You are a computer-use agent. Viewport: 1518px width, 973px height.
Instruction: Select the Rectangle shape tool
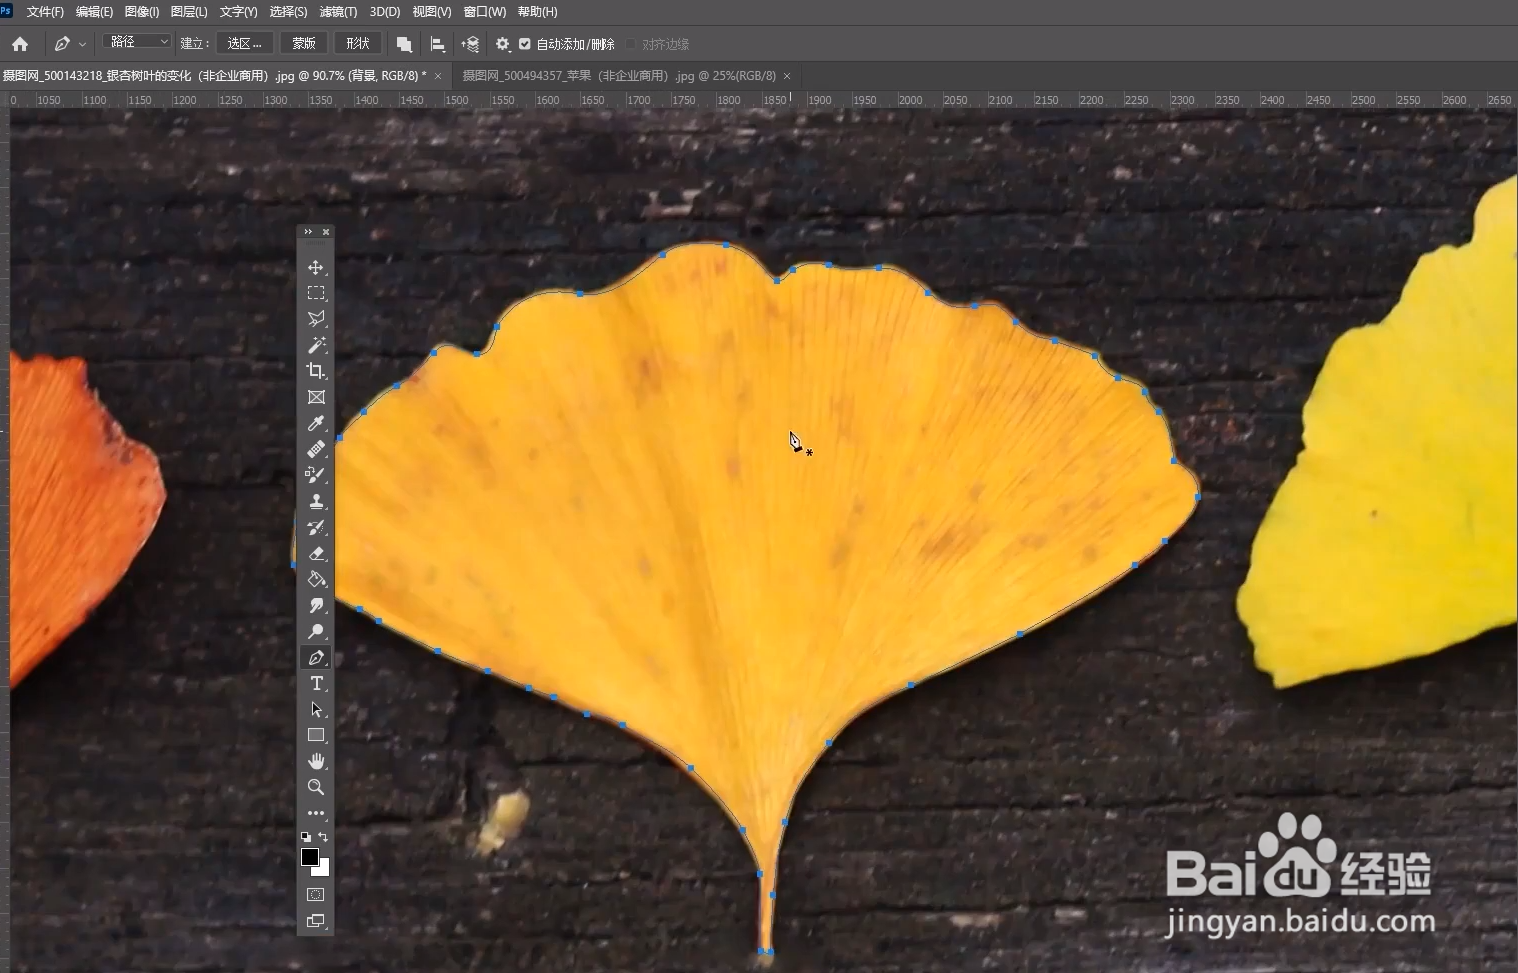point(316,735)
